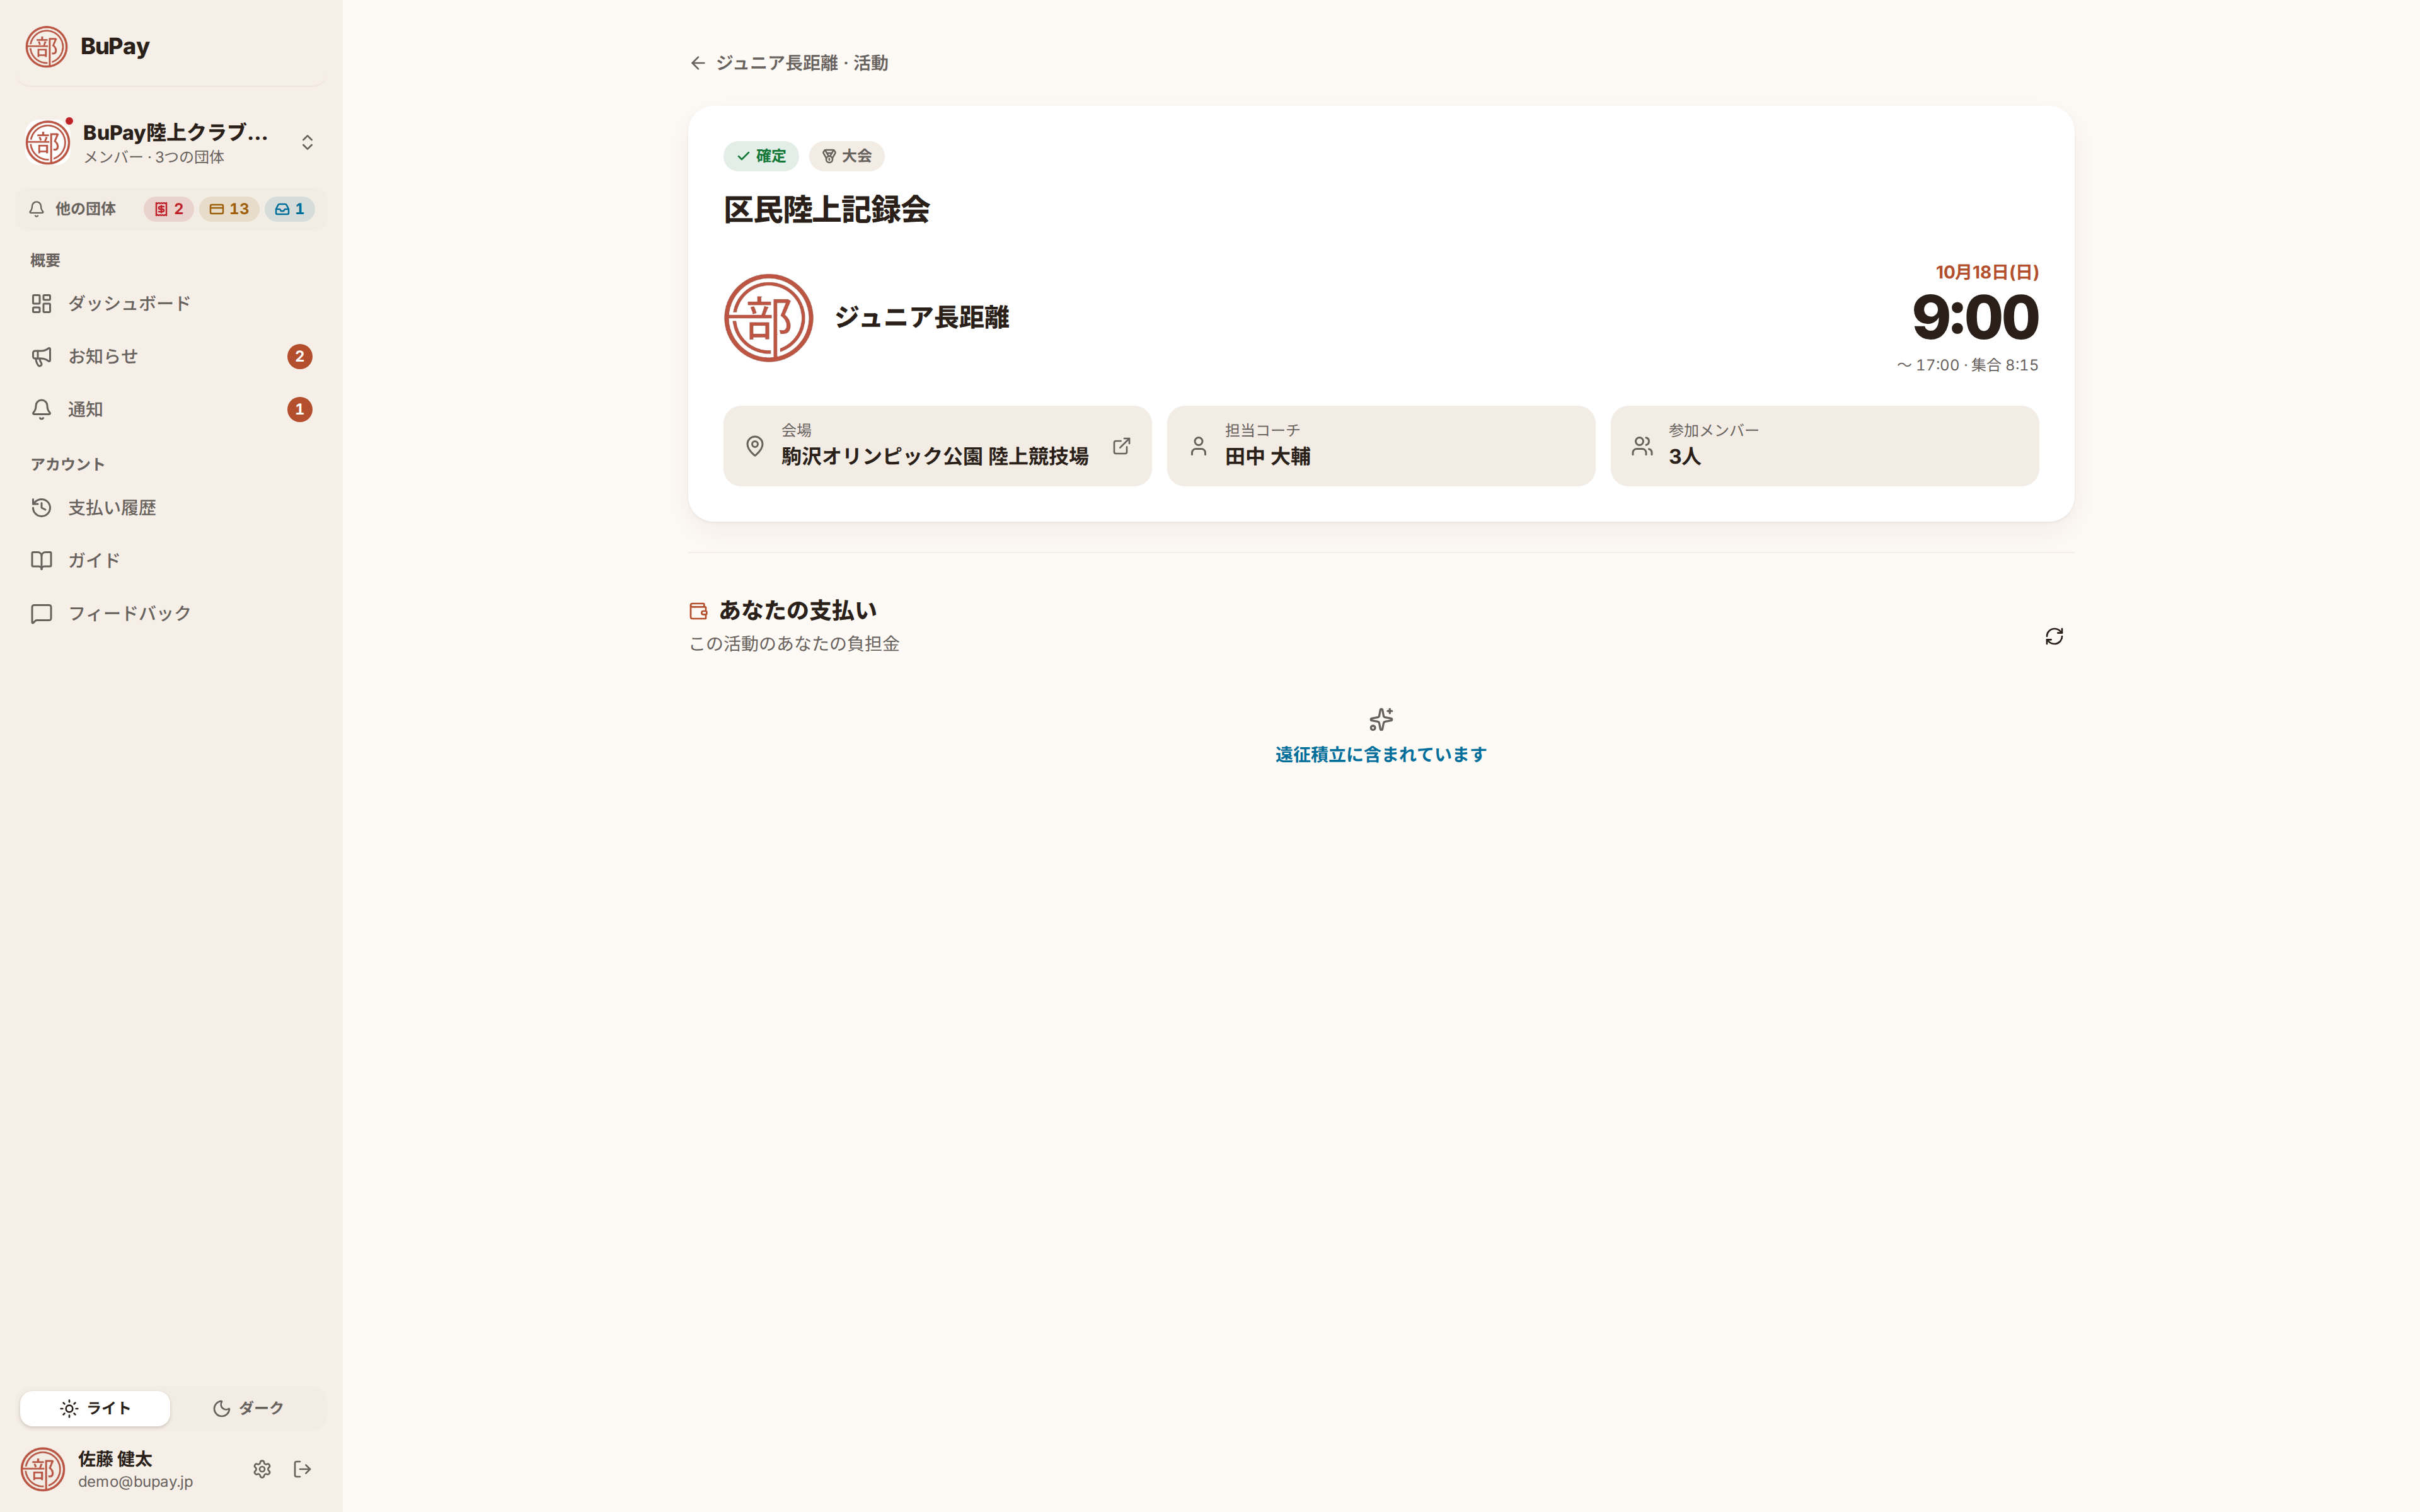Click the speech bubble icon beside フィードバック
Screen dimensions: 2420x1512
41,613
